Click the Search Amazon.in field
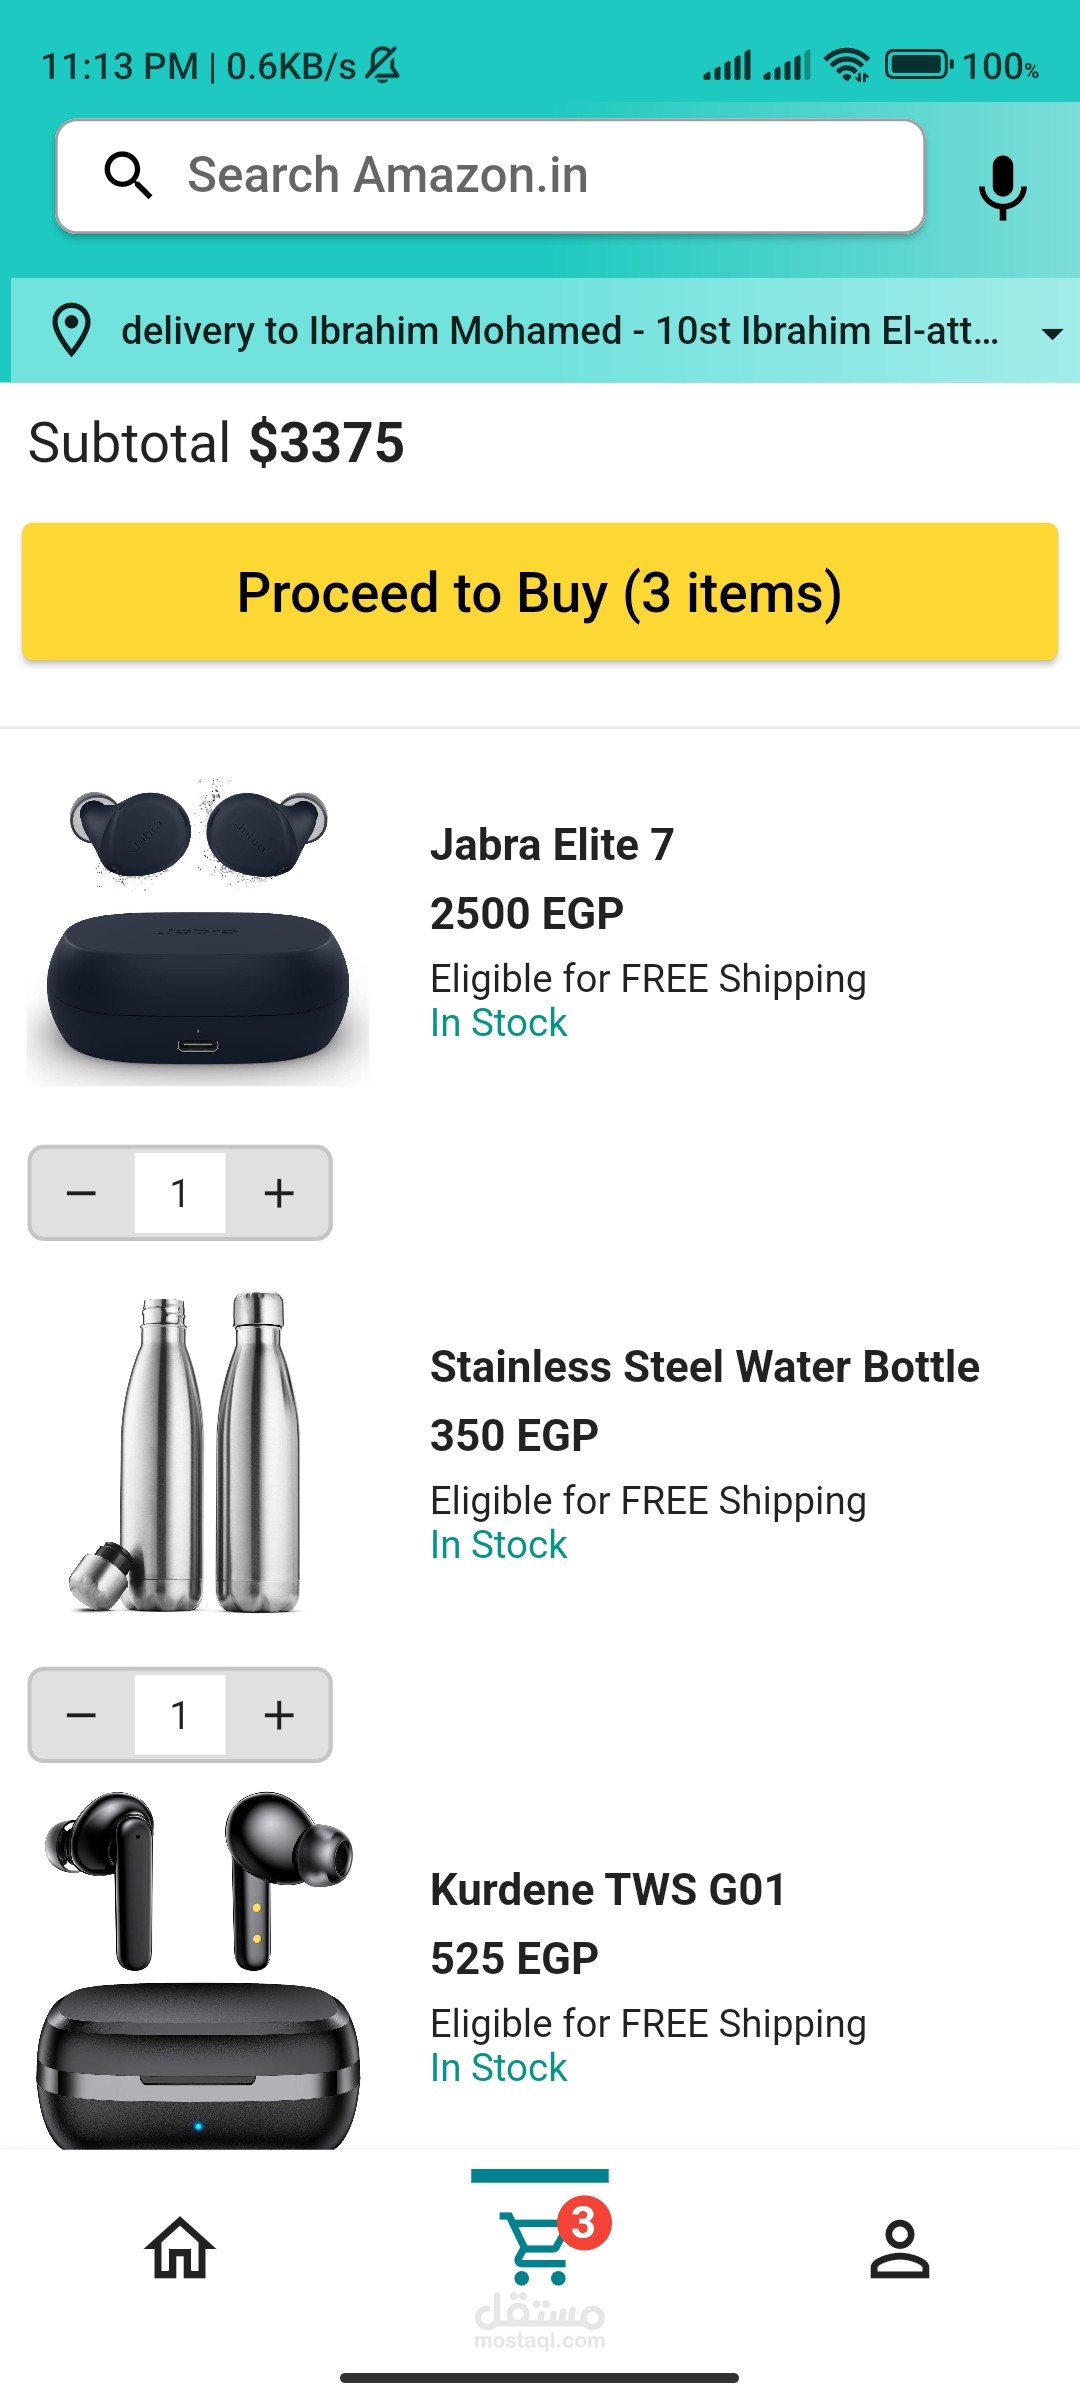The image size is (1080, 2400). point(540,176)
